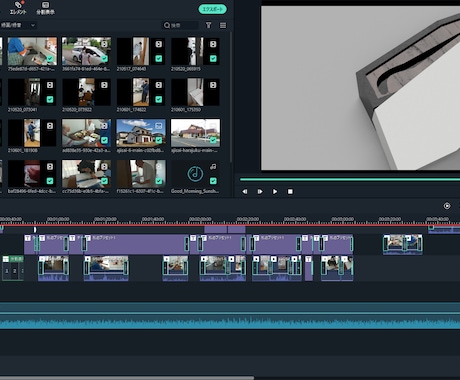The image size is (460, 380).
Task: Select the isolated video clip on the upper track
Action: 403,244
